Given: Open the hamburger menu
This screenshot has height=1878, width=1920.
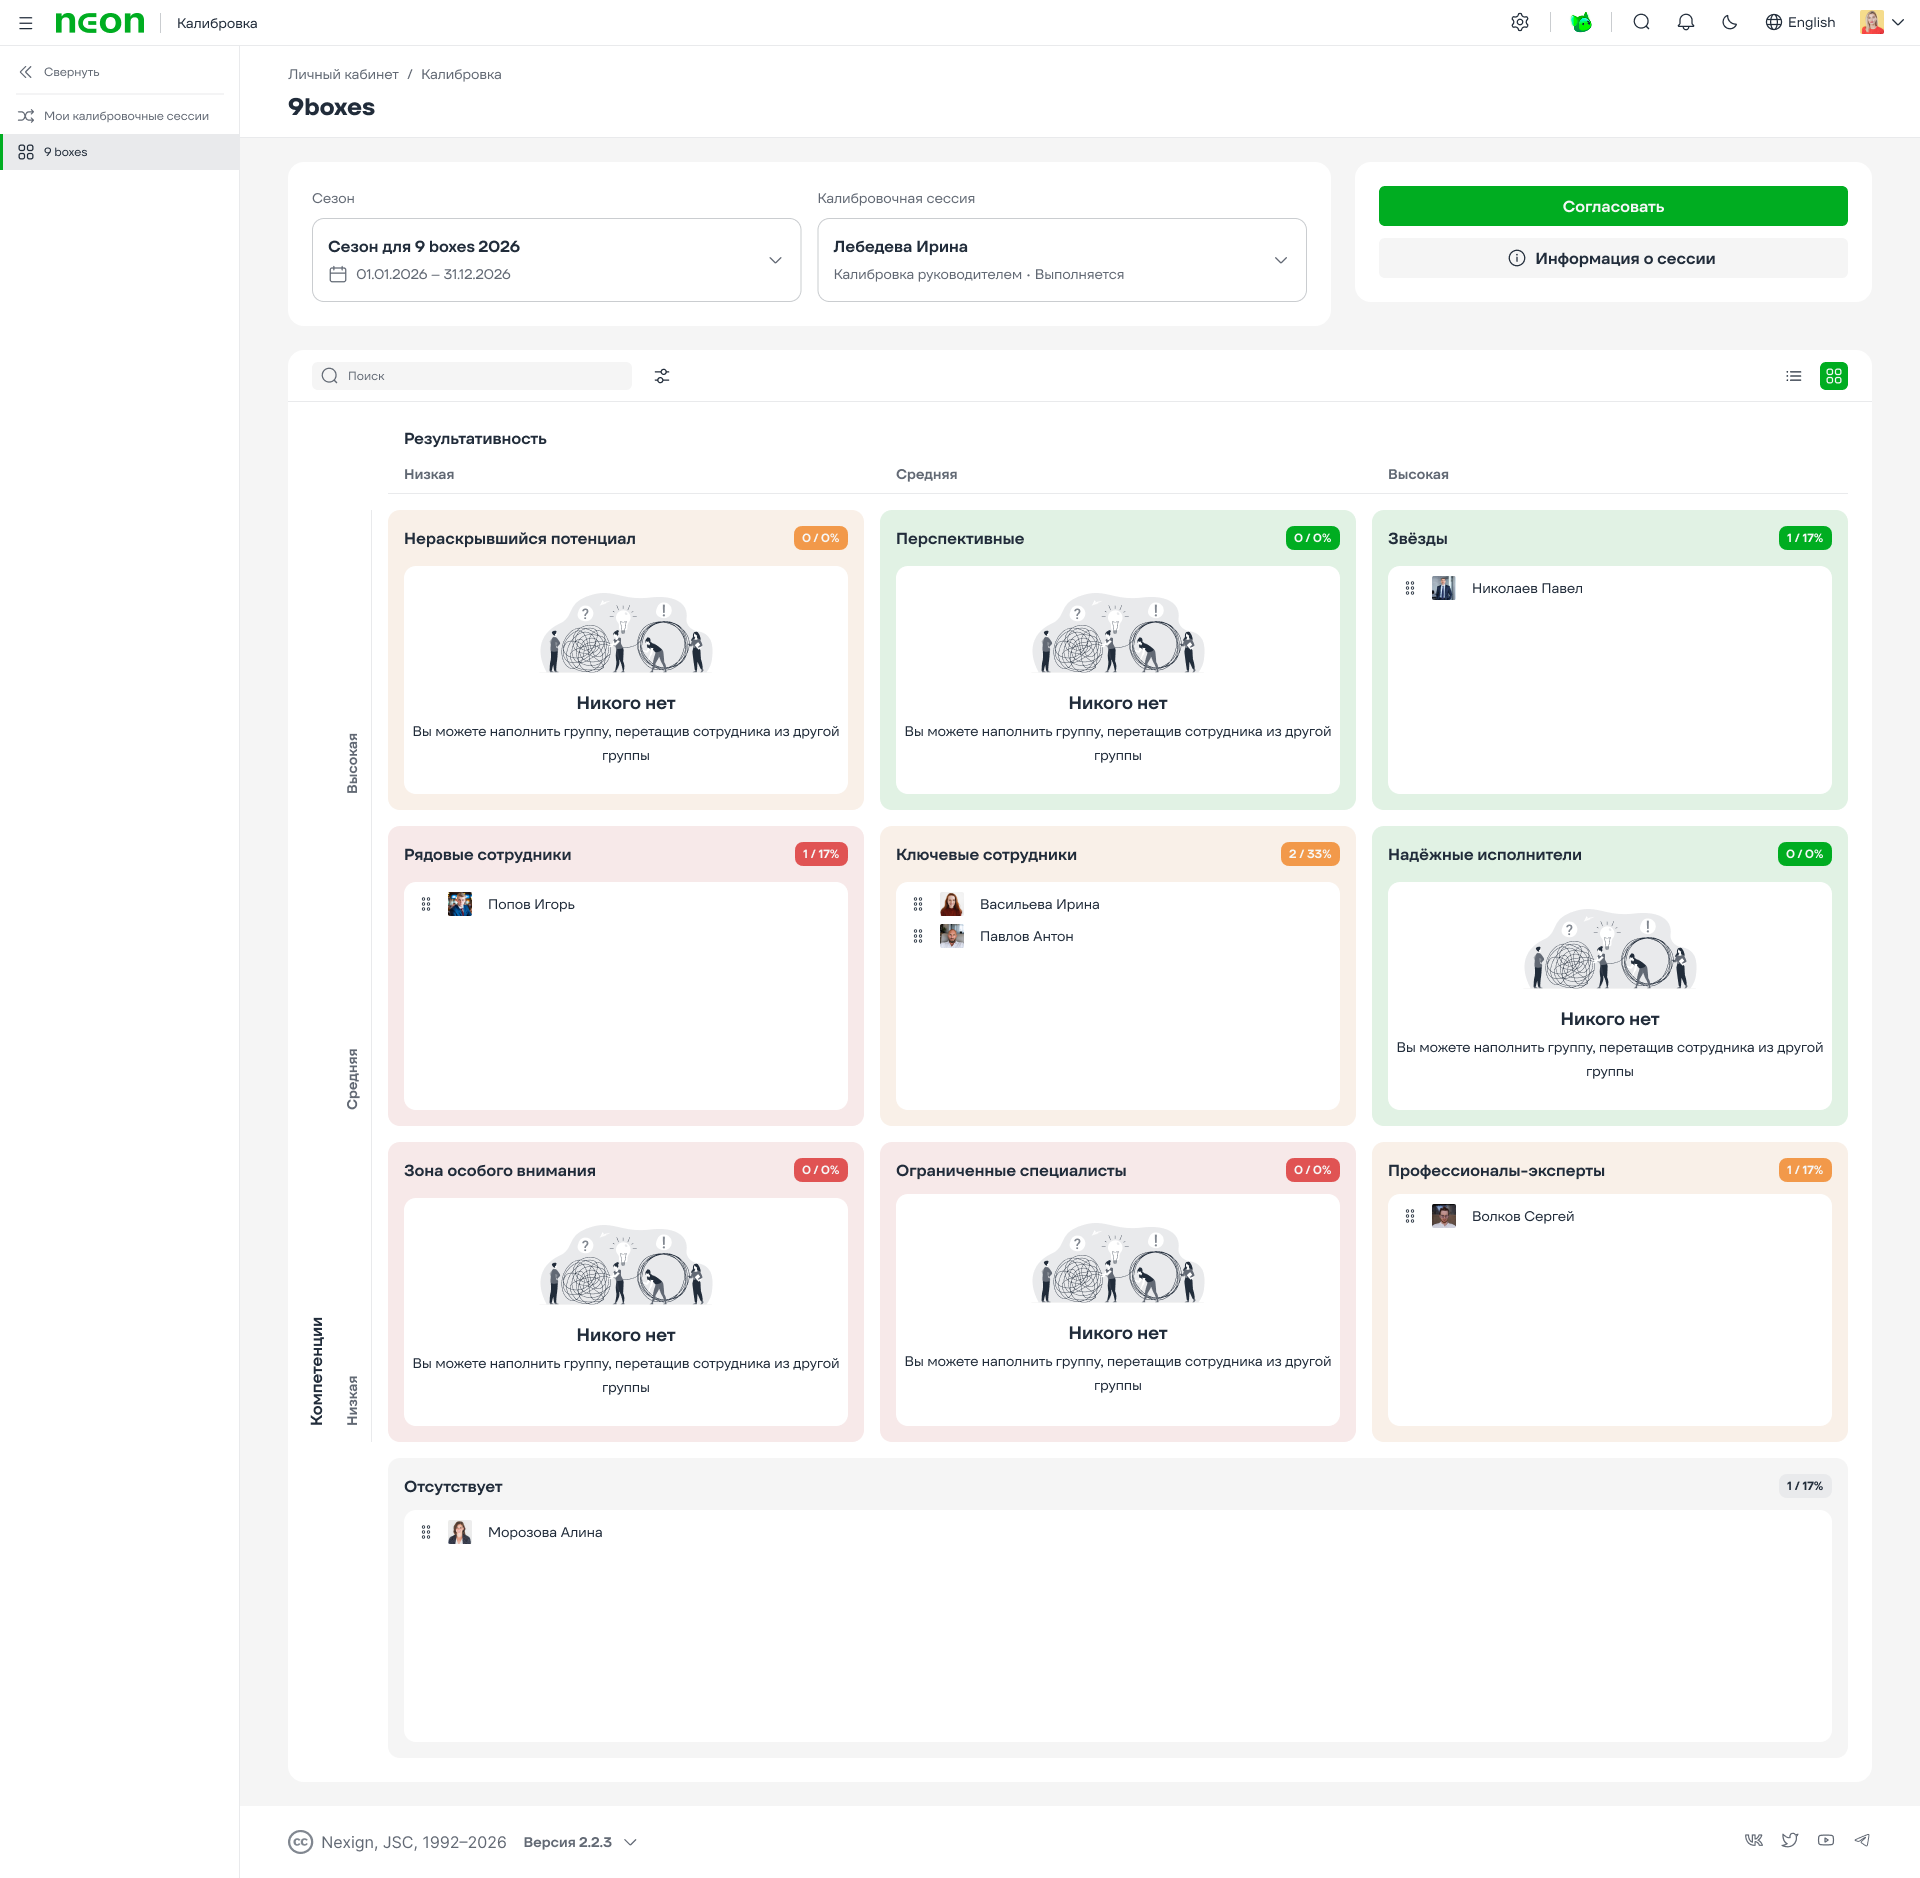Looking at the screenshot, I should pyautogui.click(x=26, y=23).
